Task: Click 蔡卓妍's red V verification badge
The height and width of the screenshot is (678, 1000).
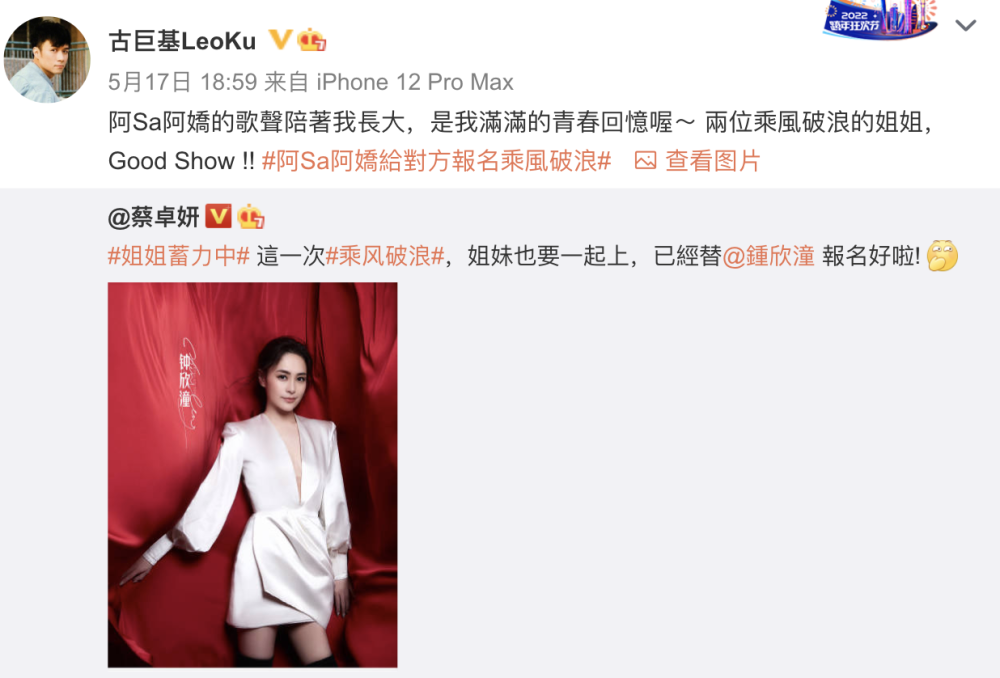Action: click(218, 216)
